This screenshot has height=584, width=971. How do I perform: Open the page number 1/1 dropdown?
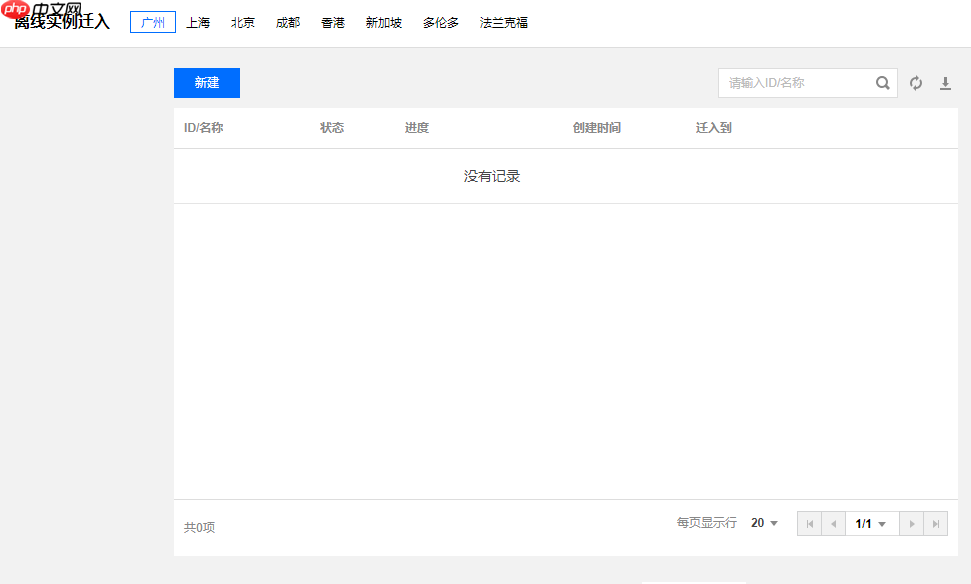point(871,523)
